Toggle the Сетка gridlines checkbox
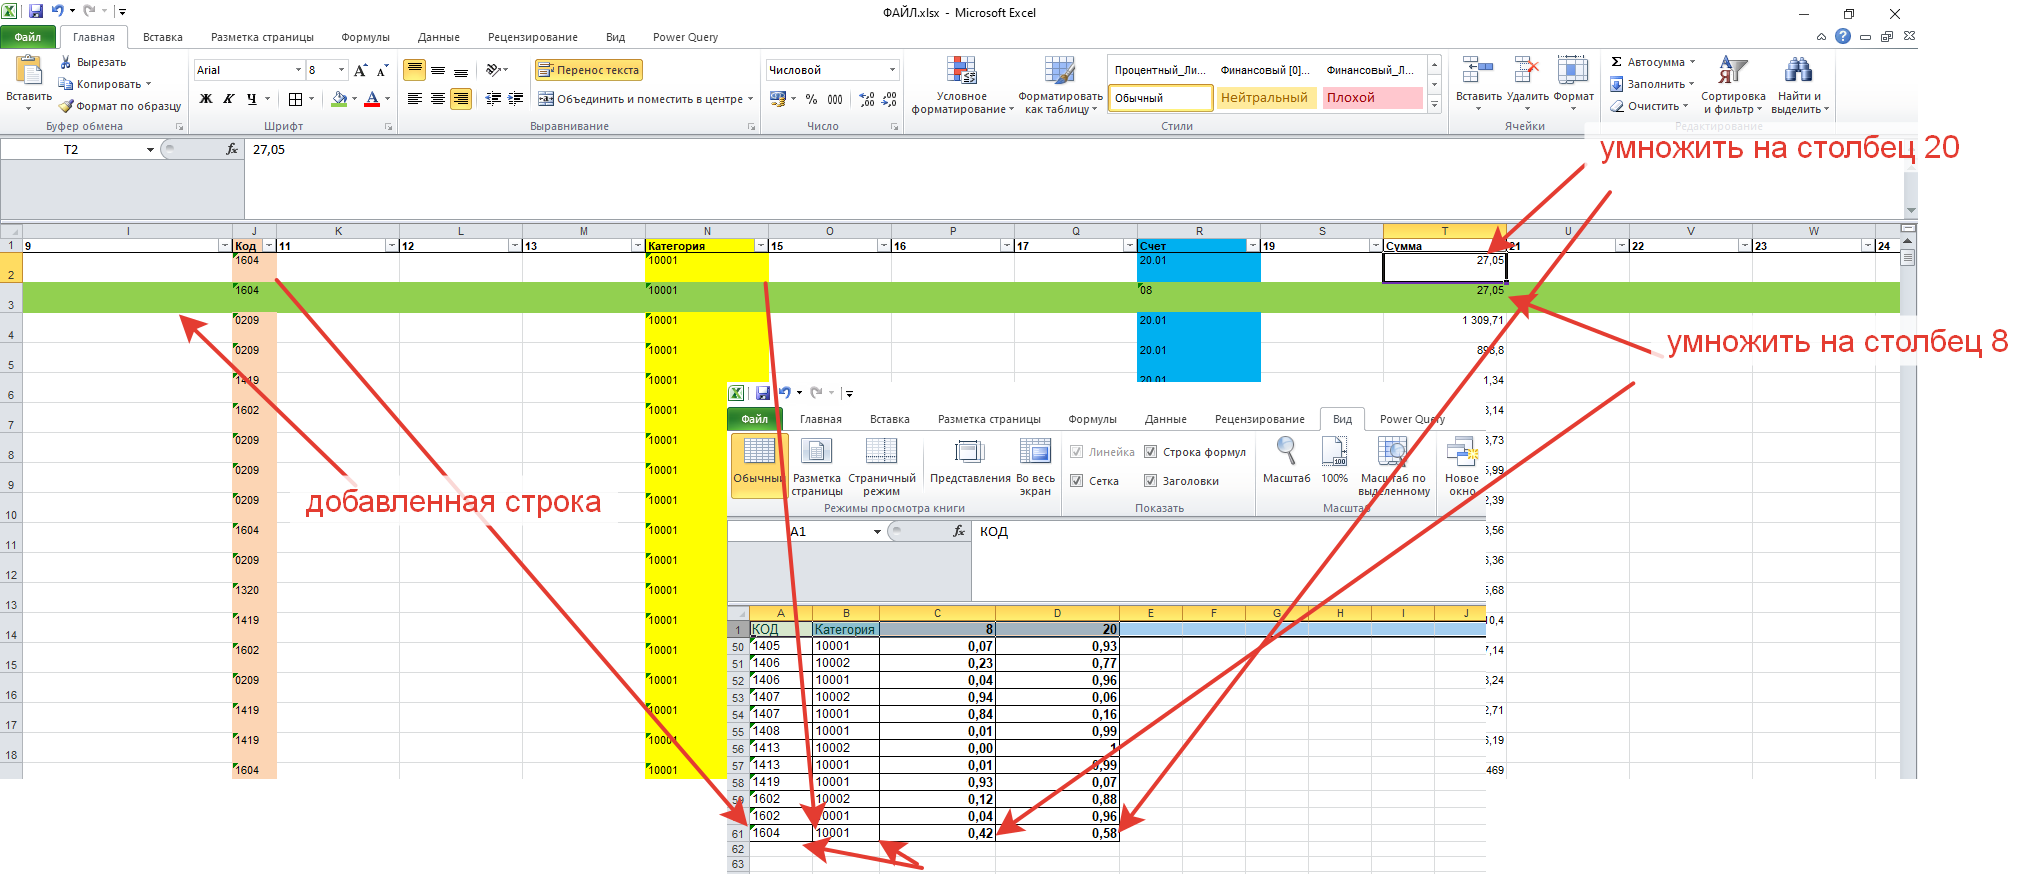This screenshot has height=878, width=2029. tap(1077, 481)
